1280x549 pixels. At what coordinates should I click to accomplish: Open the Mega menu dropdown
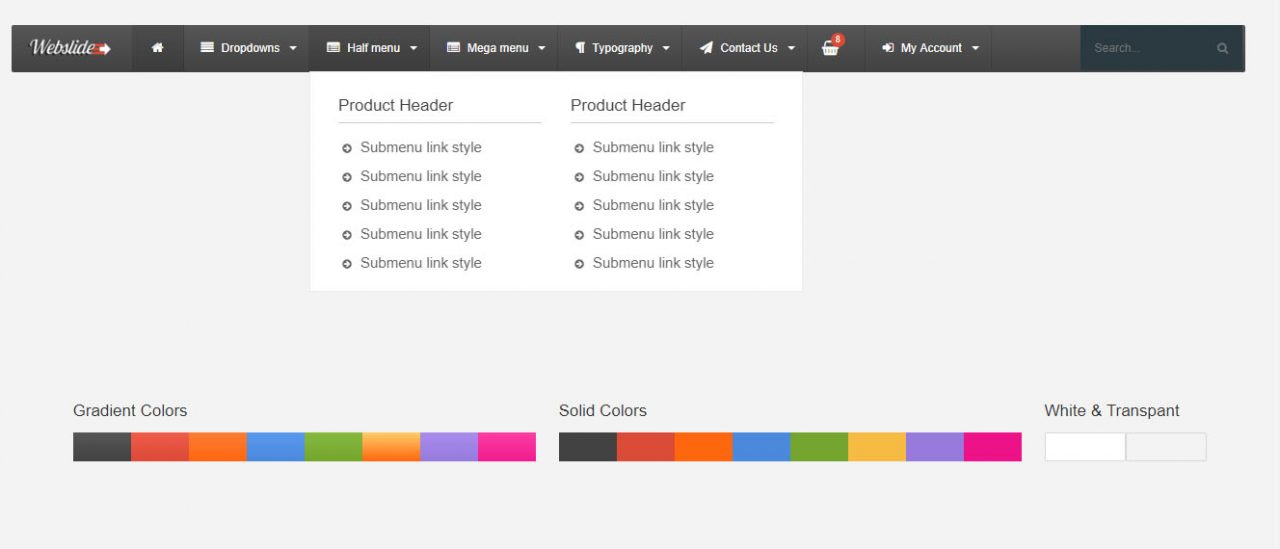coord(495,48)
